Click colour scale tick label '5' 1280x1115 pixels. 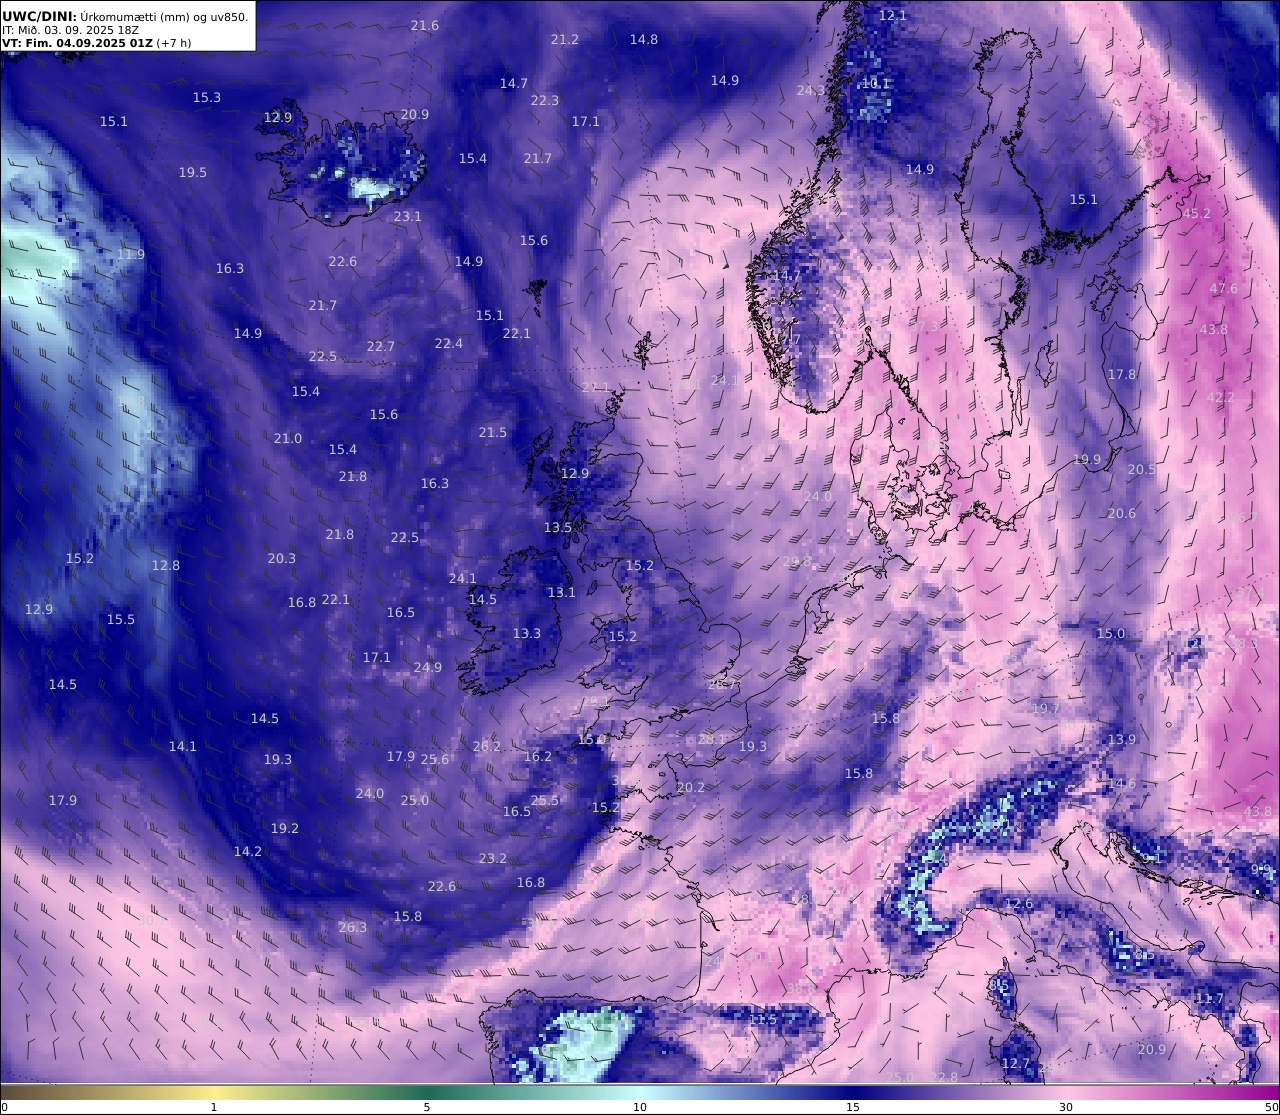[427, 1107]
